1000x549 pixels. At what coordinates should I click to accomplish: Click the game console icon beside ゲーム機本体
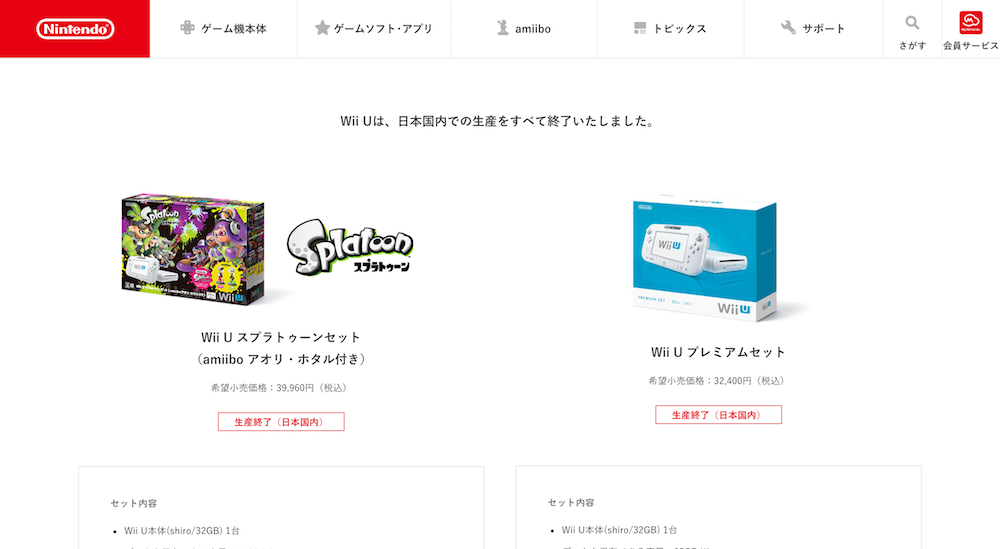[187, 27]
